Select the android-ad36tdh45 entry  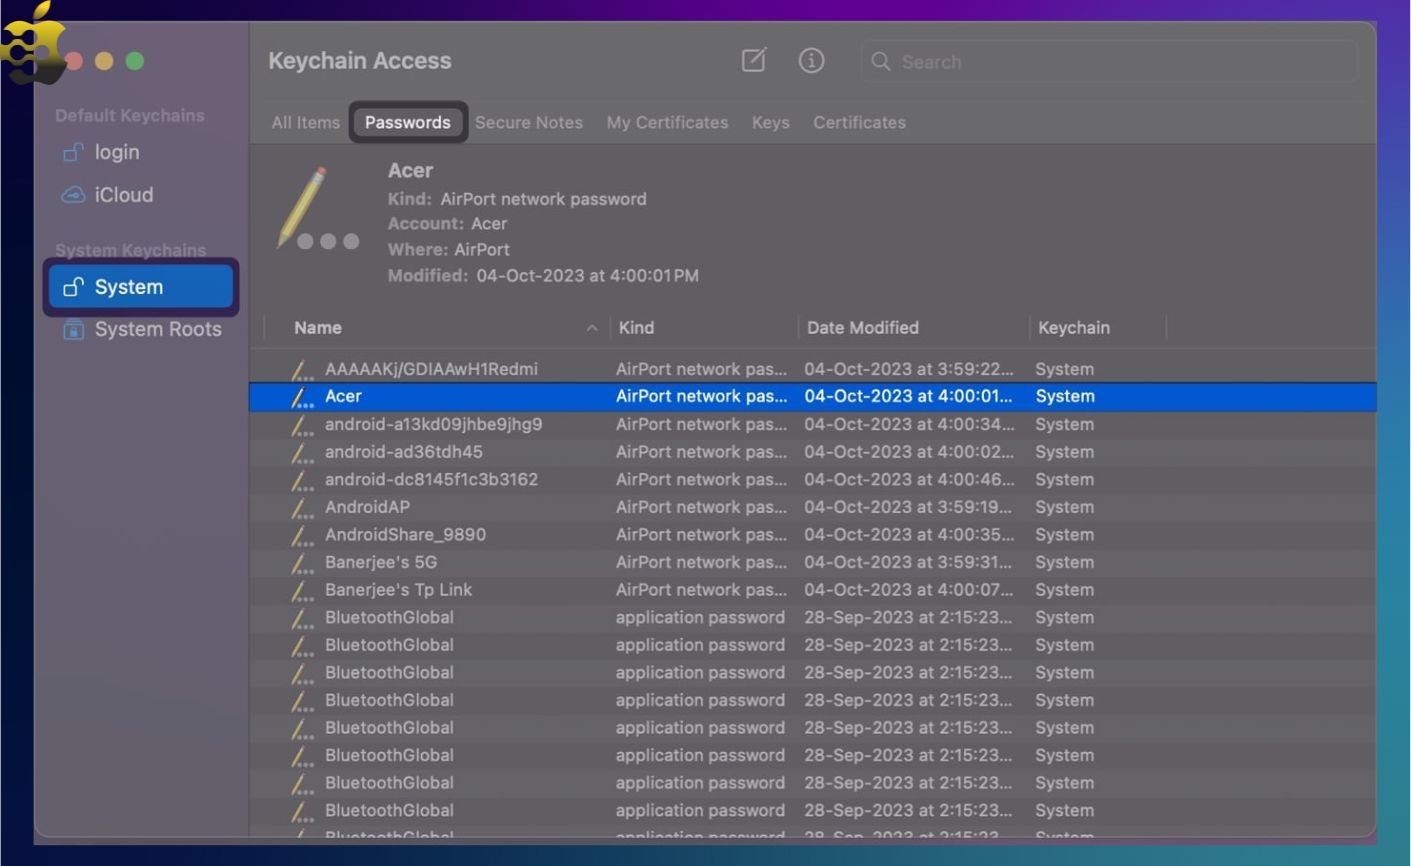tap(812, 452)
